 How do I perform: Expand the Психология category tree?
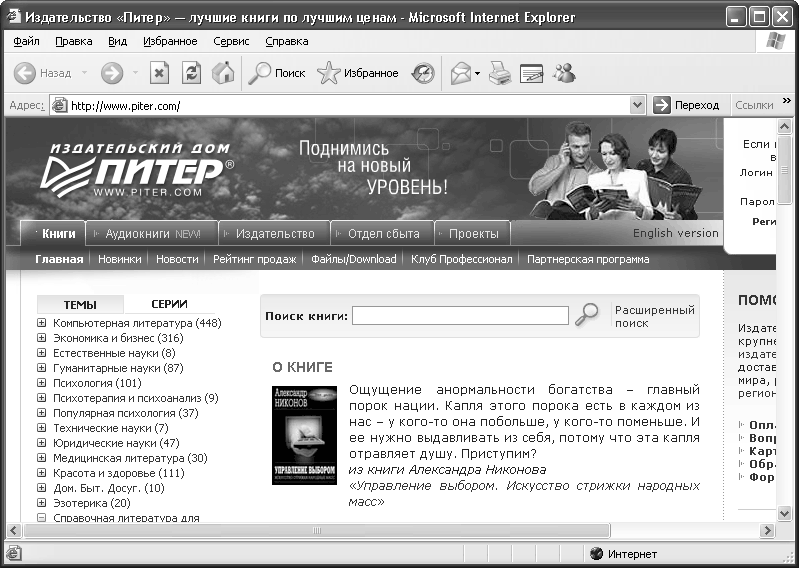tap(42, 383)
